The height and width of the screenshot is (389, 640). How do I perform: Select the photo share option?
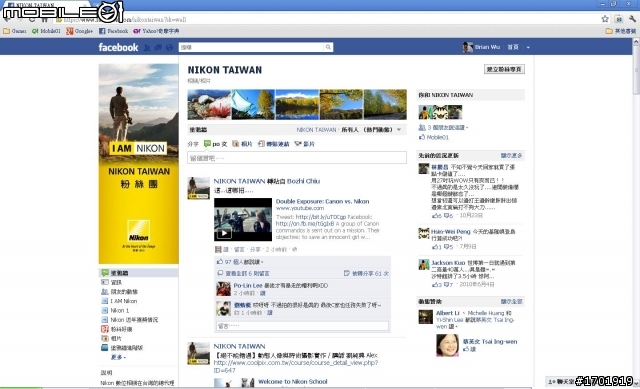[x=242, y=144]
